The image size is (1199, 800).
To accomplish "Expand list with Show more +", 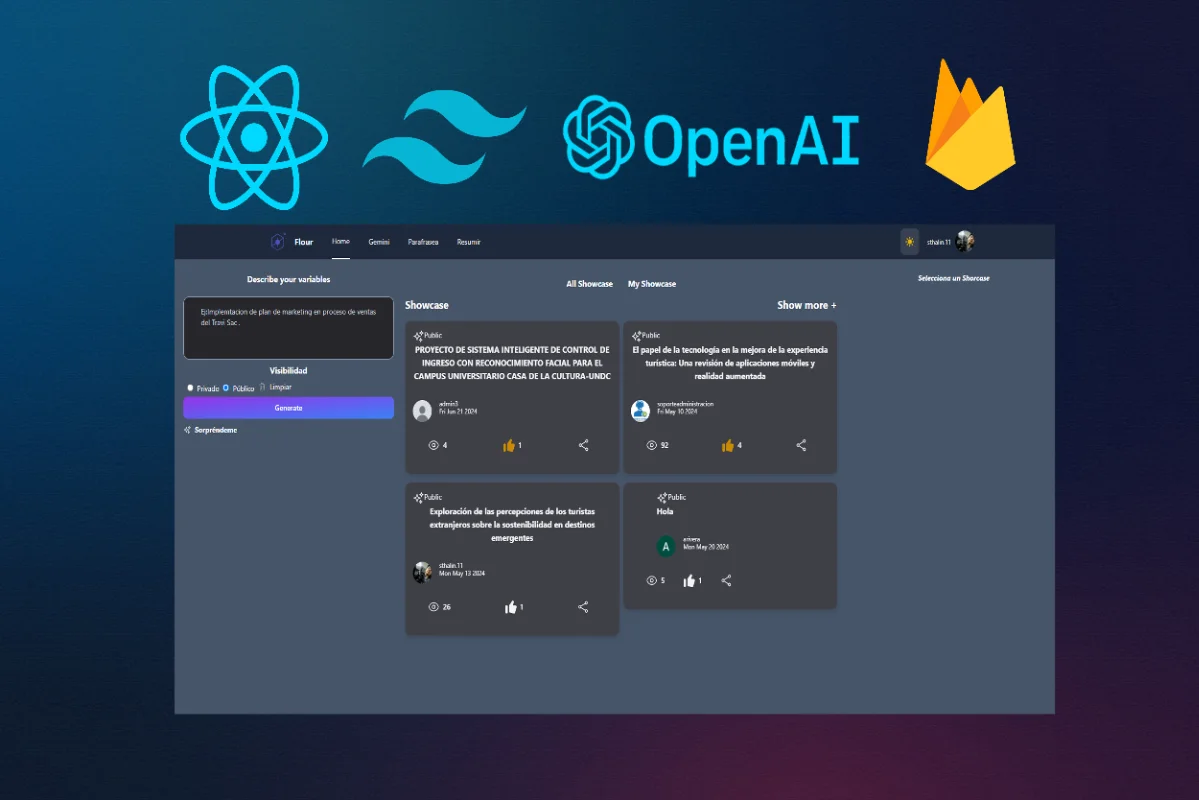I will point(806,305).
